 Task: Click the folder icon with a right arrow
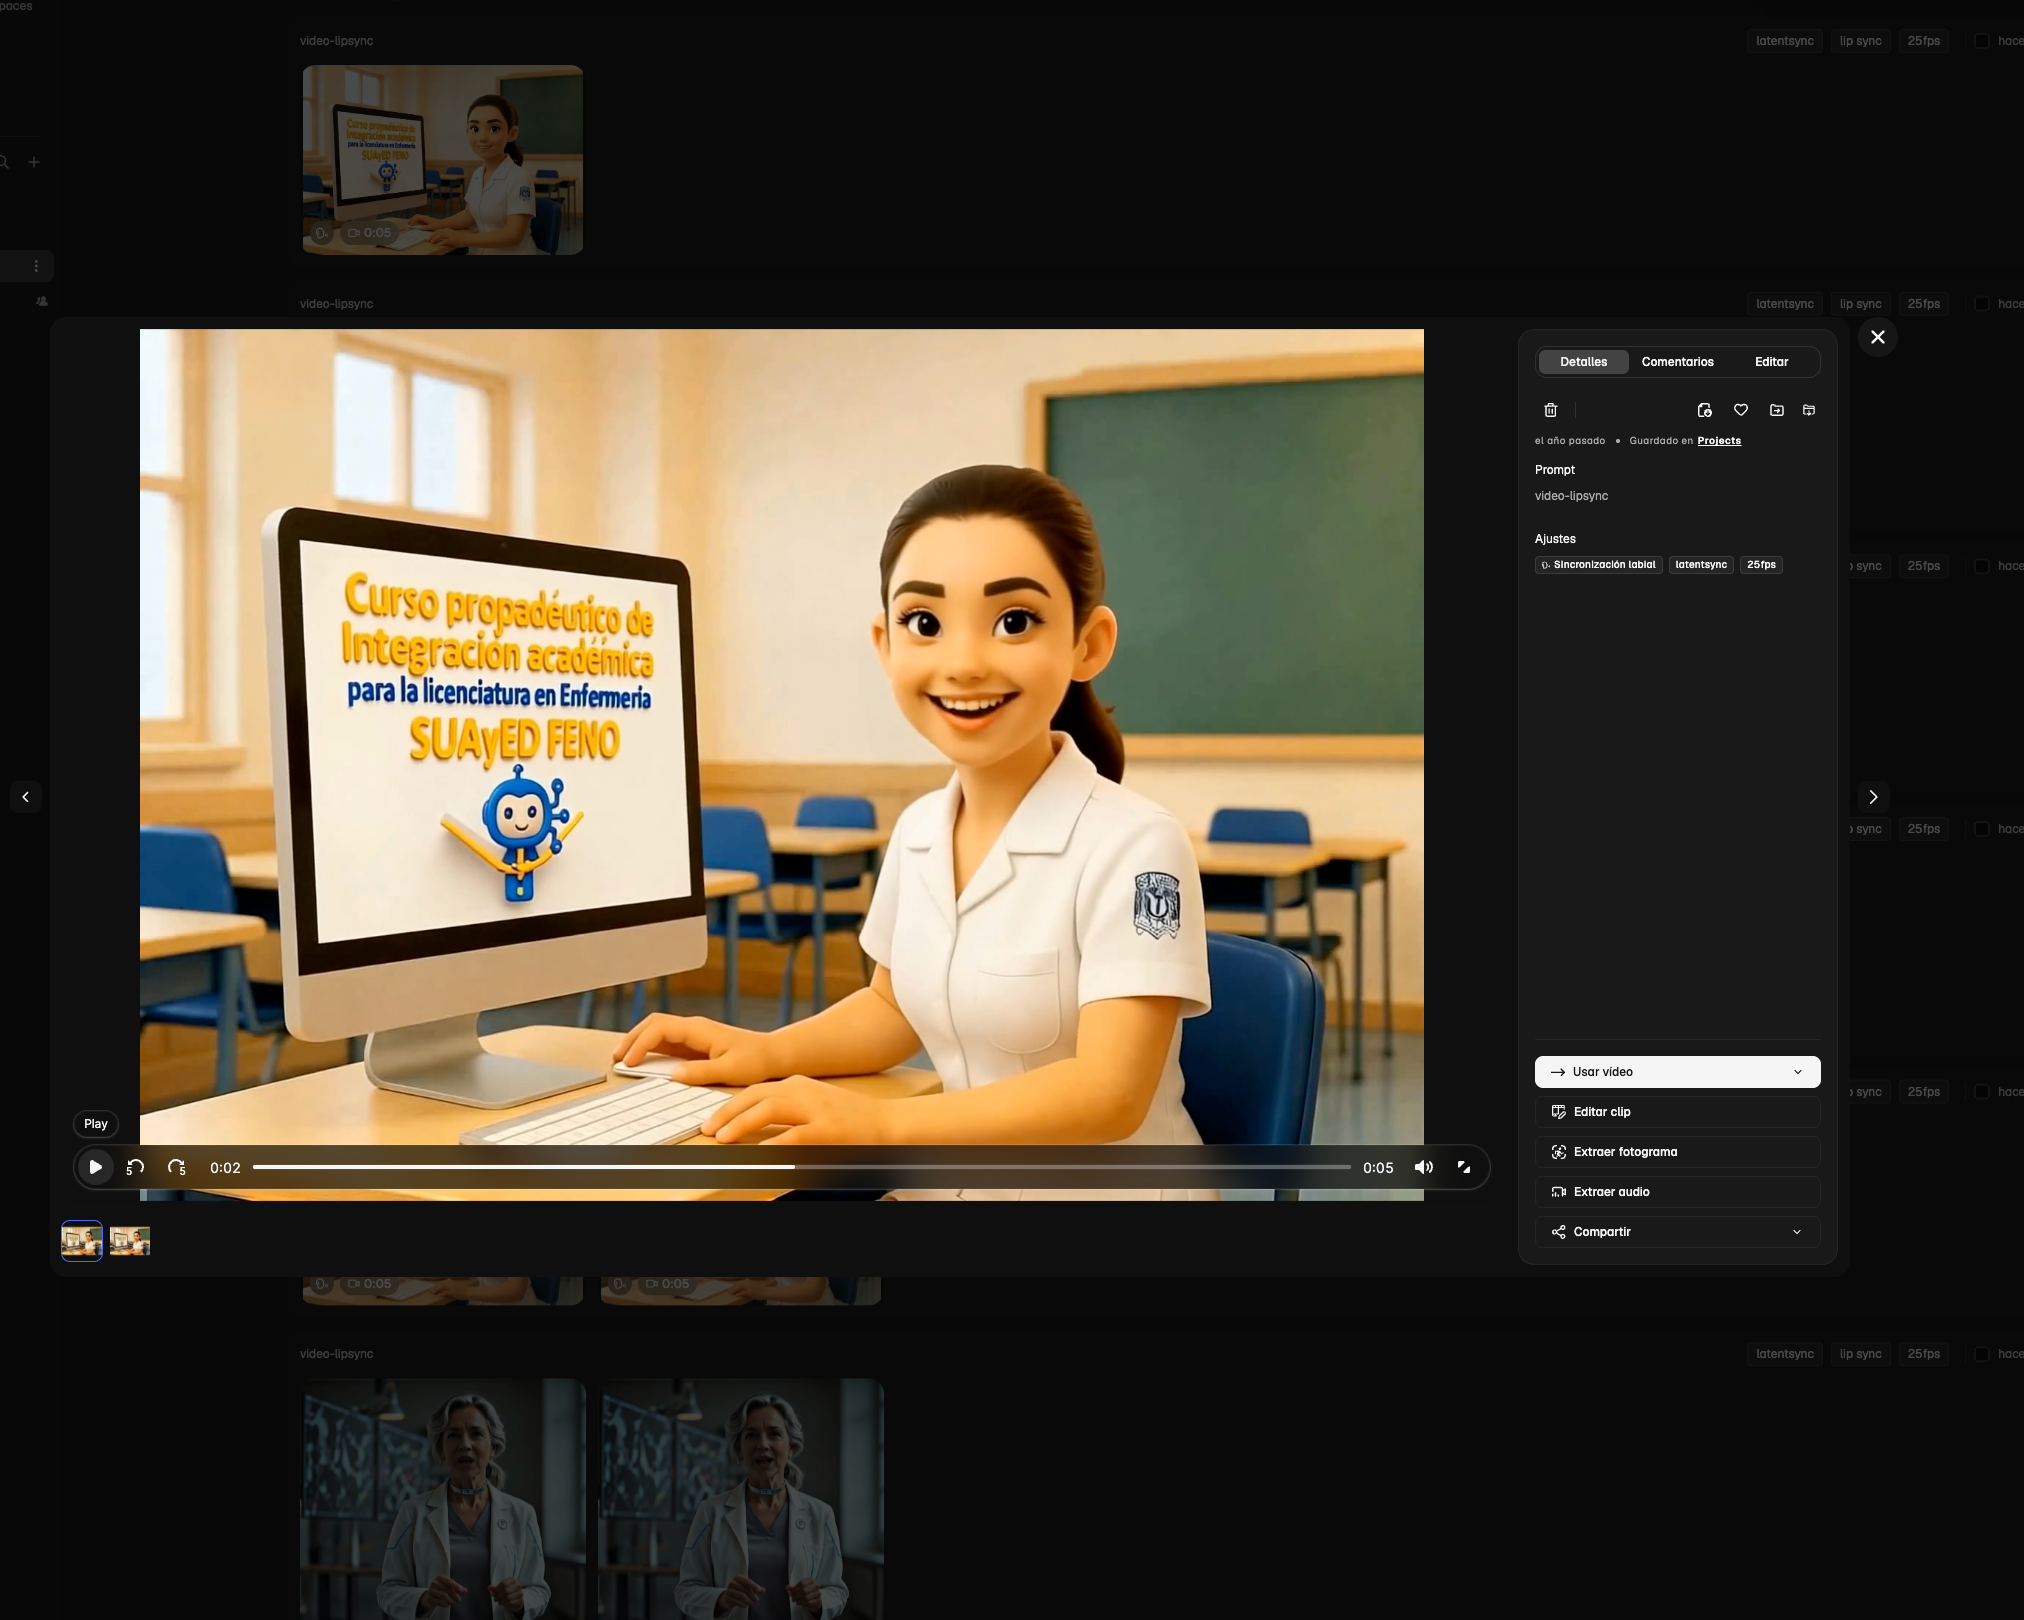1777,410
